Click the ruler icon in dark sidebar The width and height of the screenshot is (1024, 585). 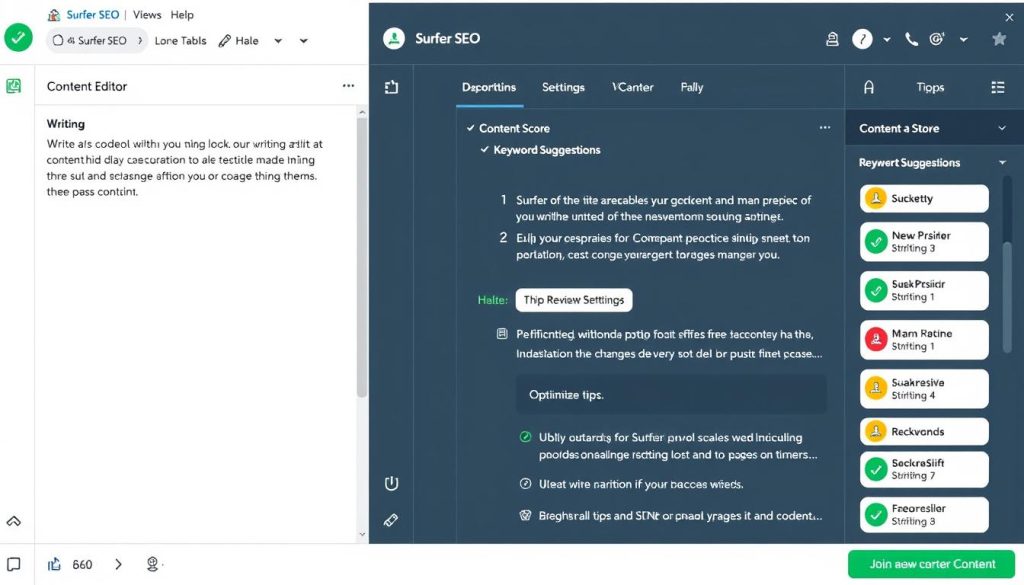pos(391,520)
